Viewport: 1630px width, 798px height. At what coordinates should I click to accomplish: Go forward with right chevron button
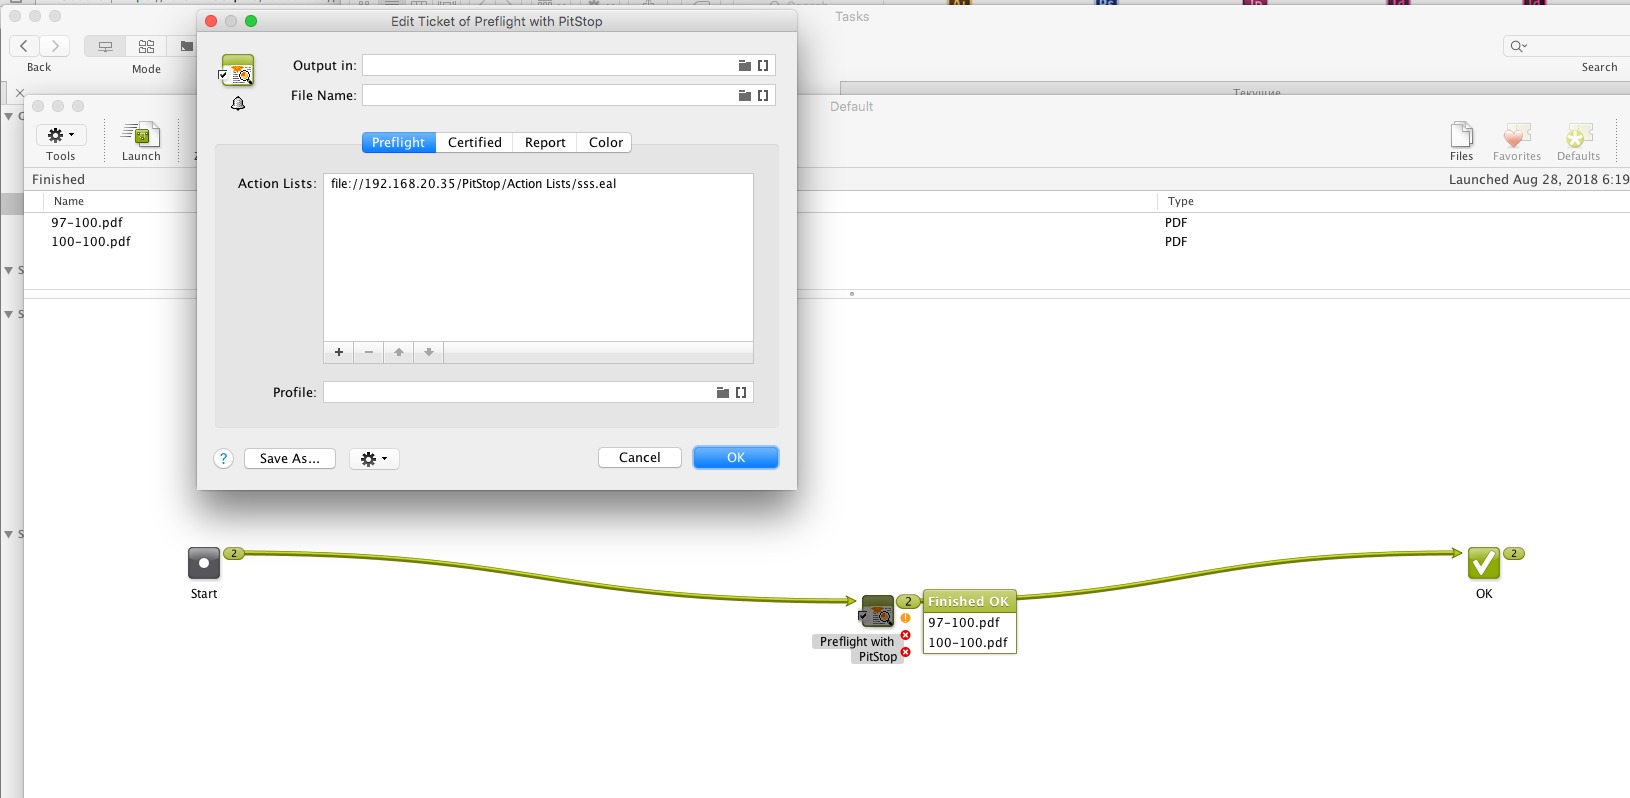[x=55, y=46]
